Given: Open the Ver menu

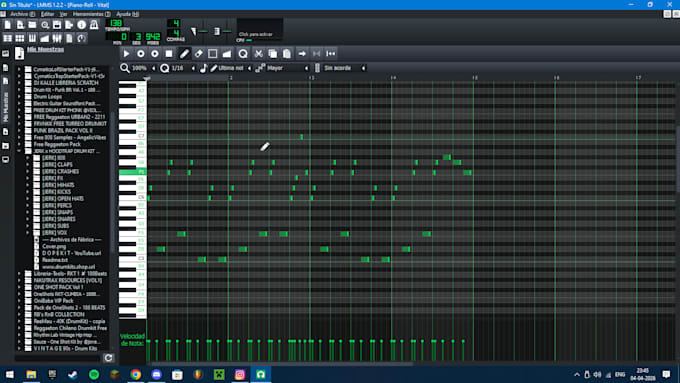Looking at the screenshot, I should click(x=63, y=14).
